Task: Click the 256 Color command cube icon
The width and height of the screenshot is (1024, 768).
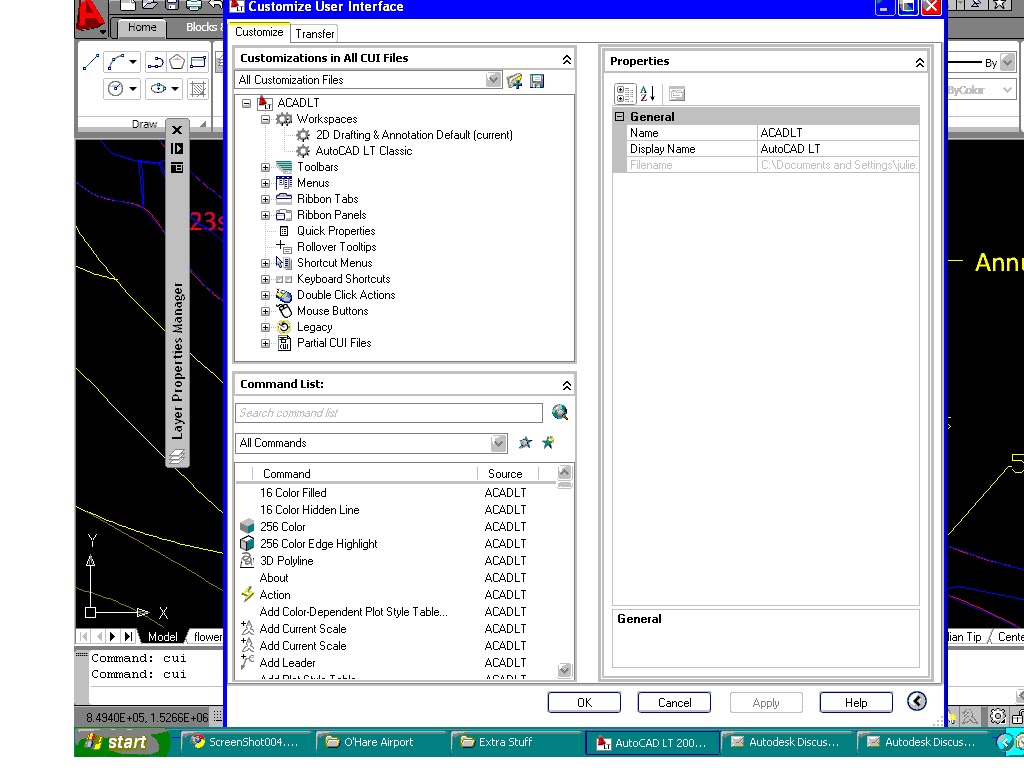Action: pyautogui.click(x=247, y=526)
